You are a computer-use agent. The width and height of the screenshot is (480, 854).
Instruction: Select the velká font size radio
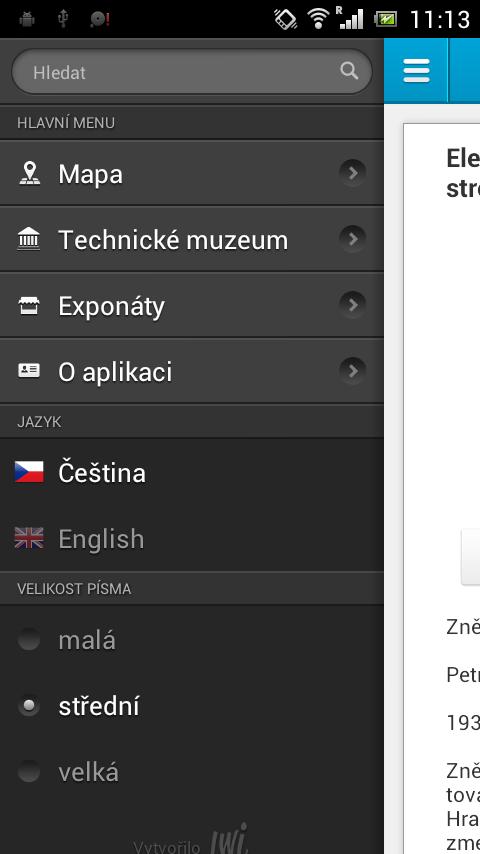click(28, 772)
